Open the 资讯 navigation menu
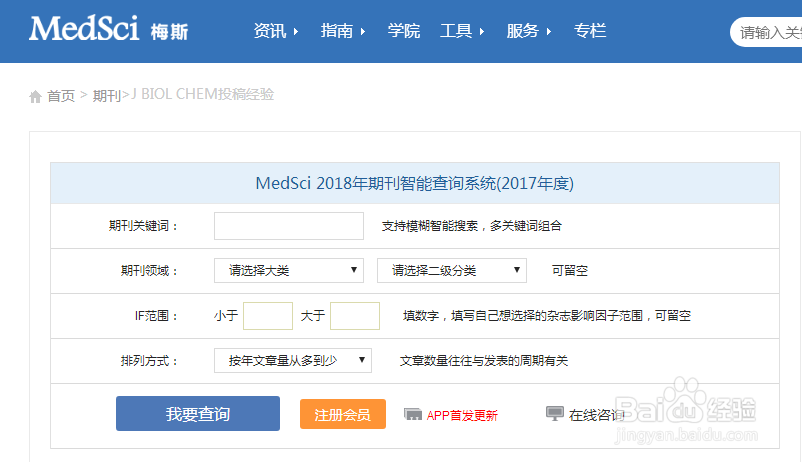The image size is (802, 462). click(x=276, y=31)
